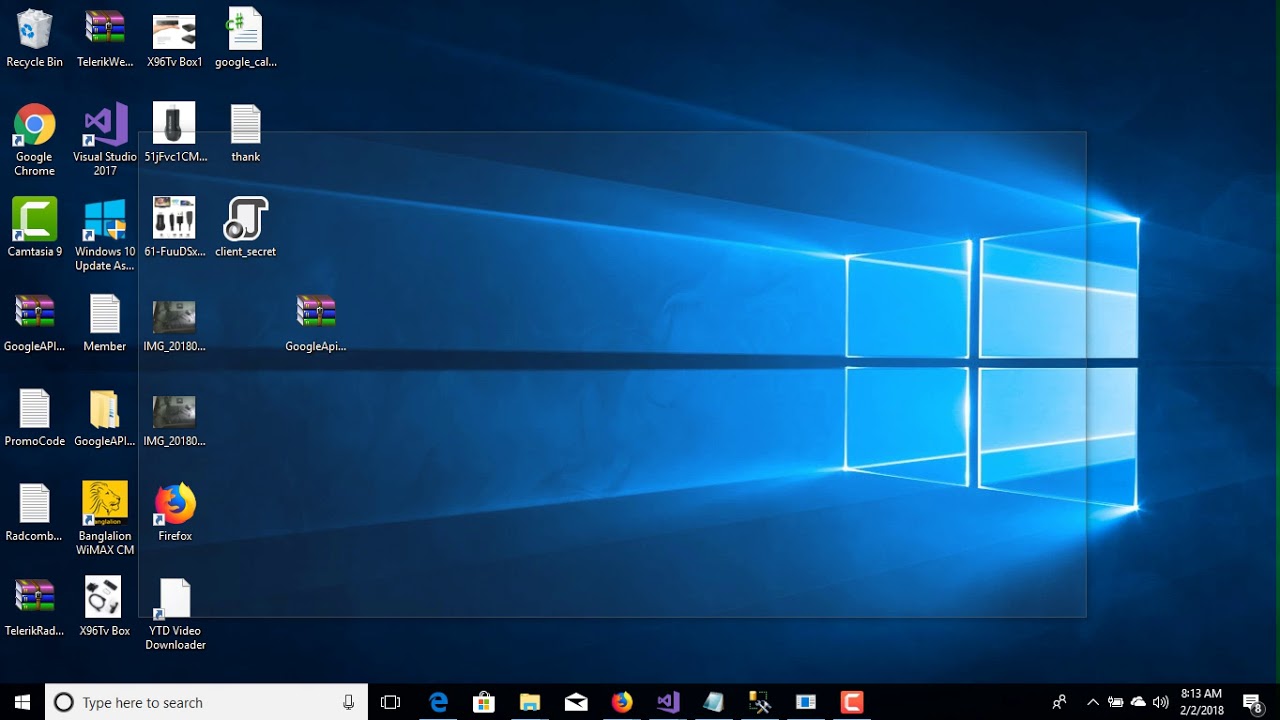Open the notepad-style app in the taskbar
Viewport: 1280px width, 720px height.
click(x=714, y=702)
